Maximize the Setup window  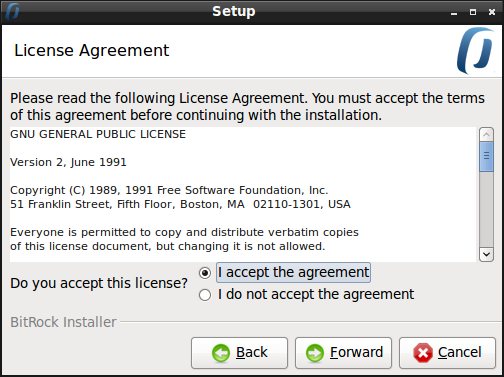coord(473,12)
